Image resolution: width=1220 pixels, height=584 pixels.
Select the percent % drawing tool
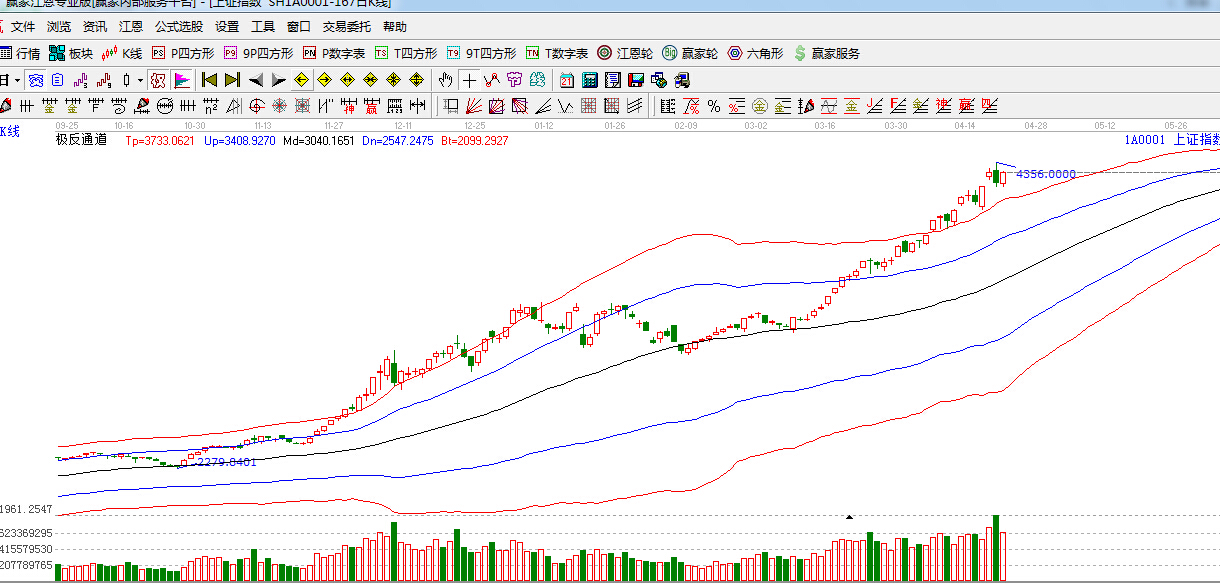(x=713, y=106)
